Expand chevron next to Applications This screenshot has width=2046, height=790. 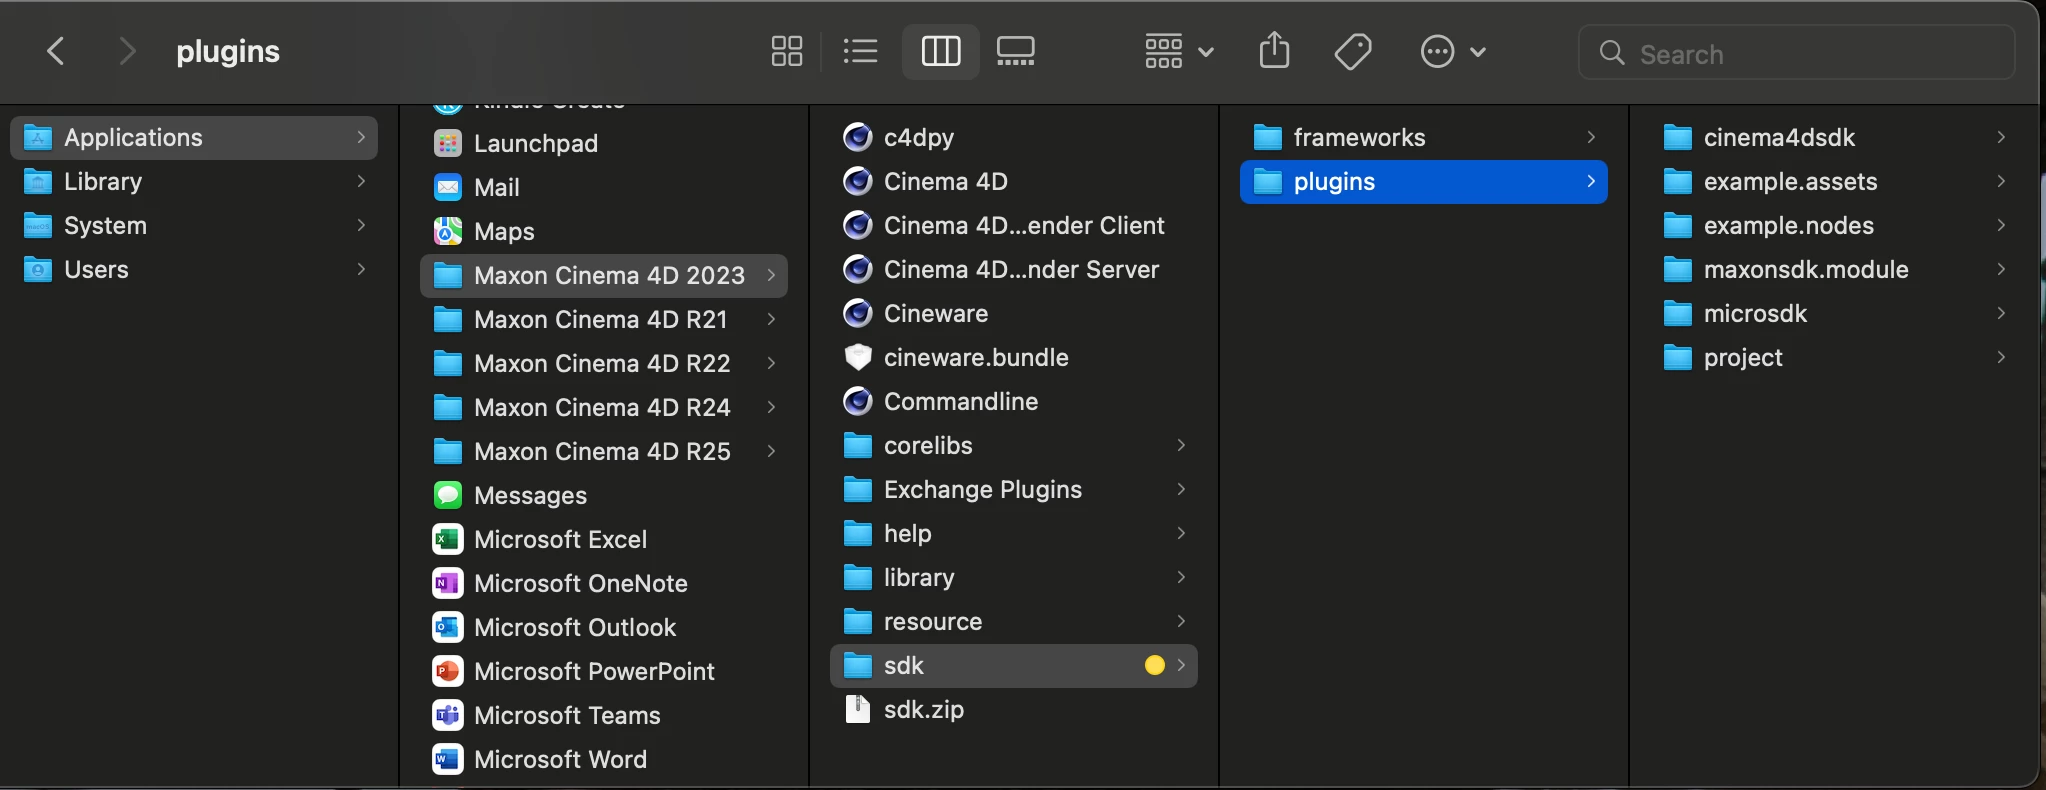[361, 137]
